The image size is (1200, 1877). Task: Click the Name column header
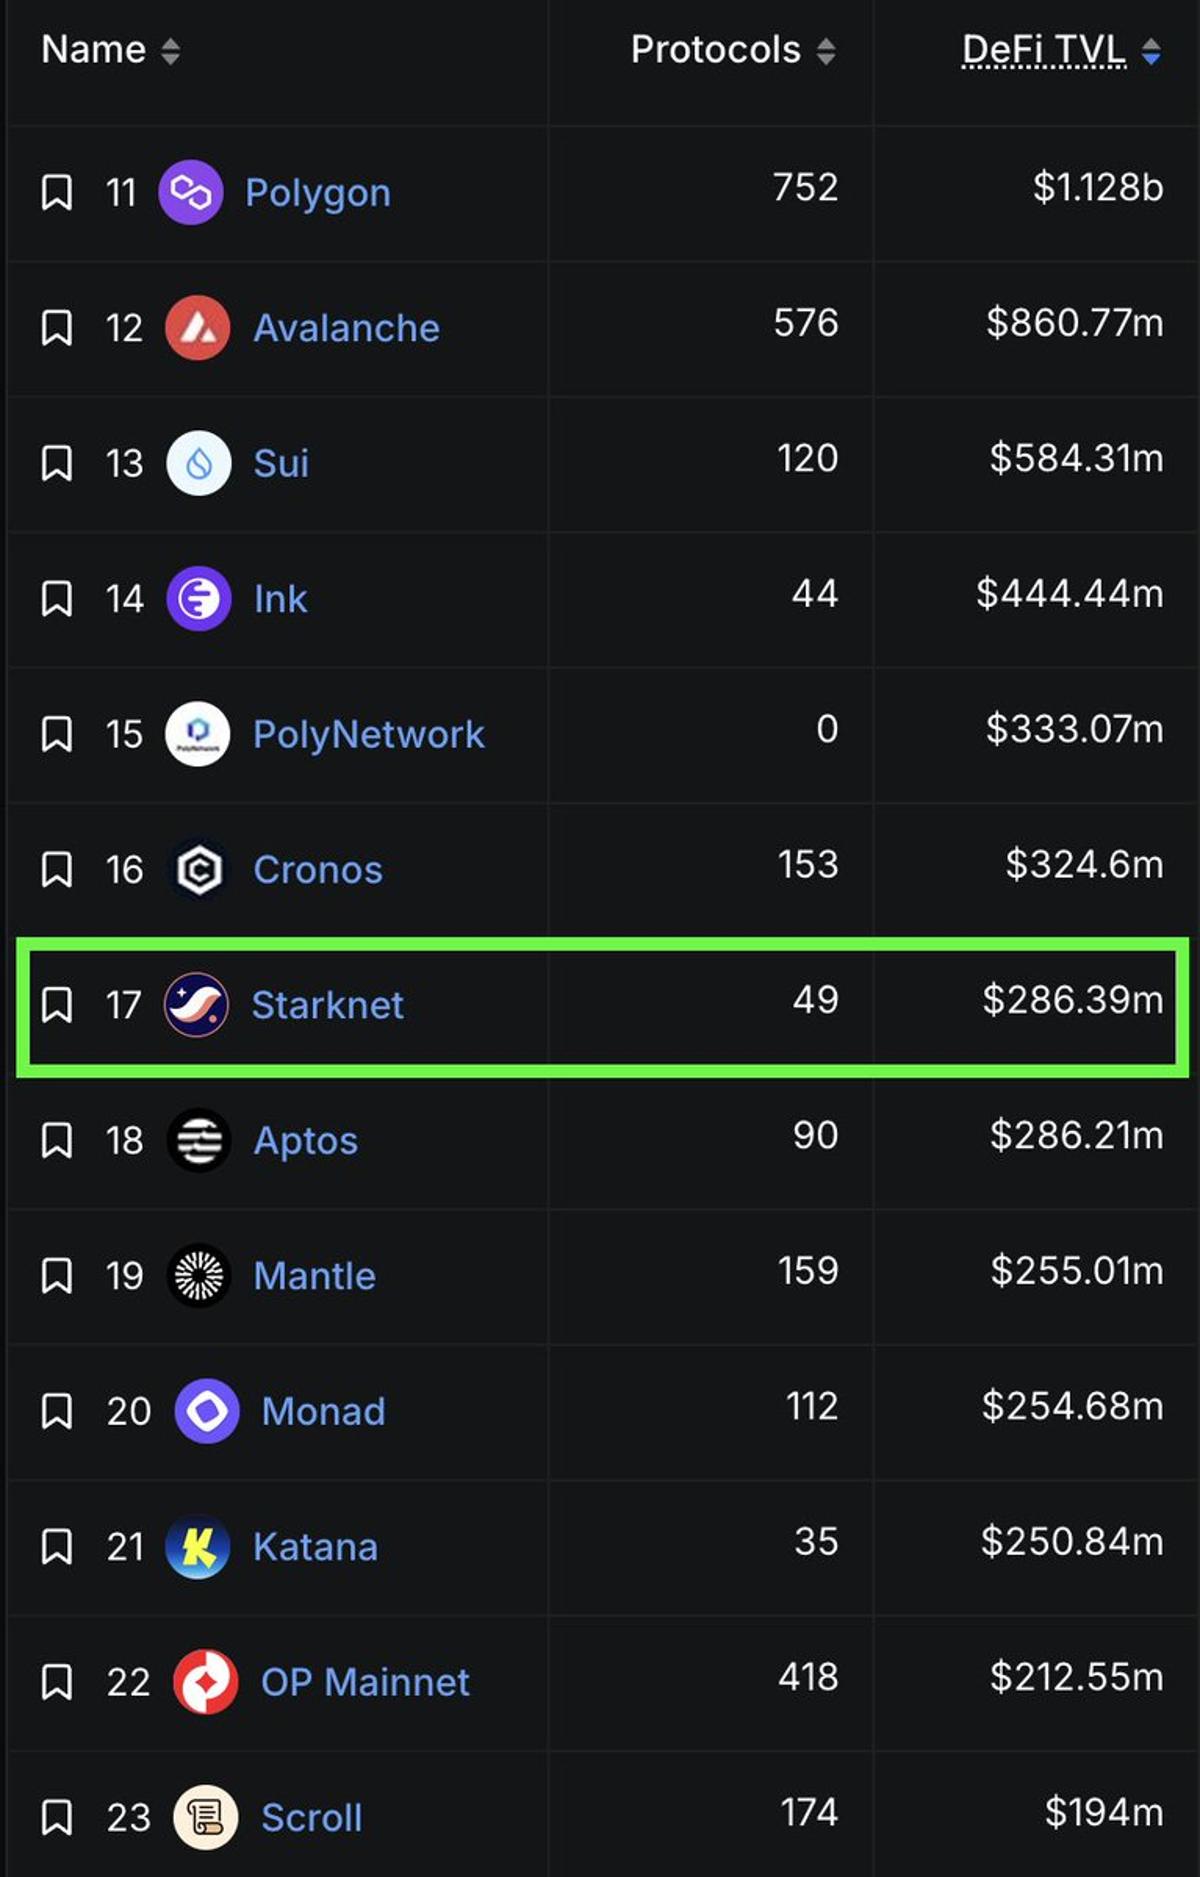click(x=95, y=49)
